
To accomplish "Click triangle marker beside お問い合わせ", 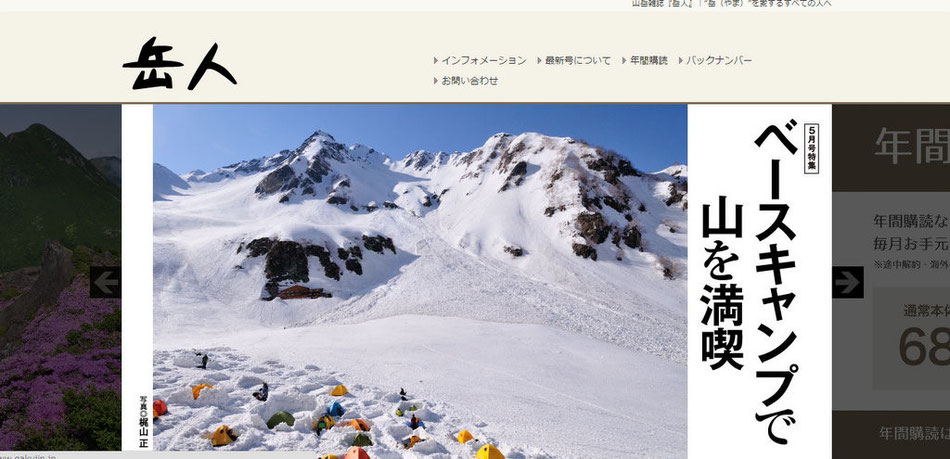I will (436, 81).
